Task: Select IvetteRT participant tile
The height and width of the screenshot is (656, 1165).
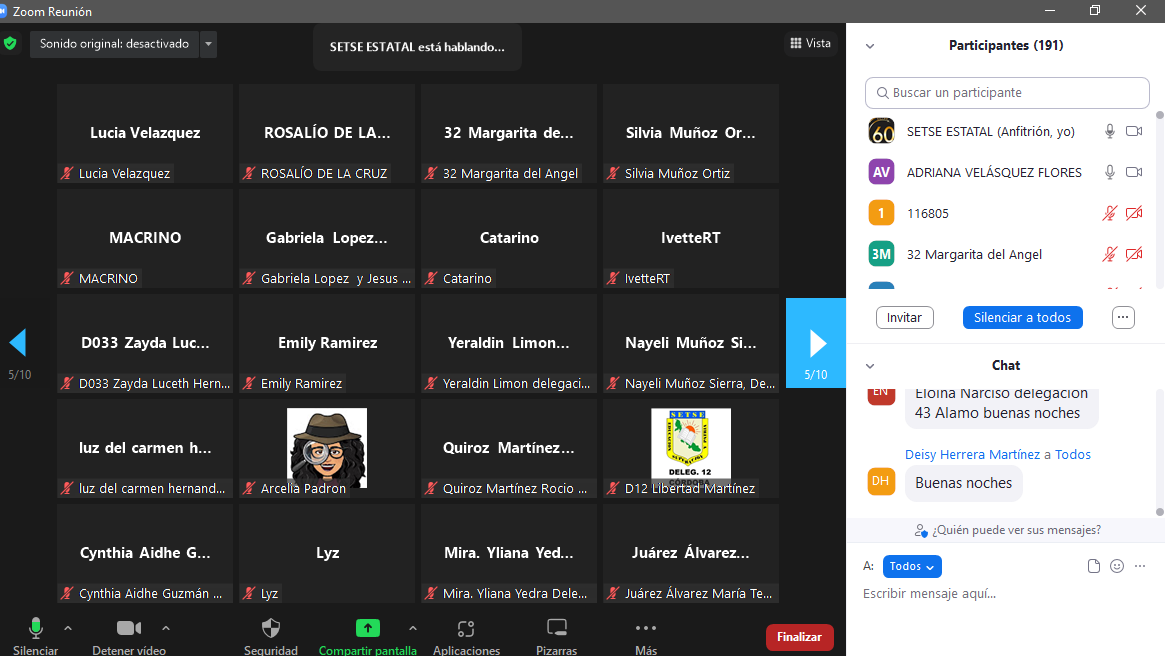Action: point(691,238)
